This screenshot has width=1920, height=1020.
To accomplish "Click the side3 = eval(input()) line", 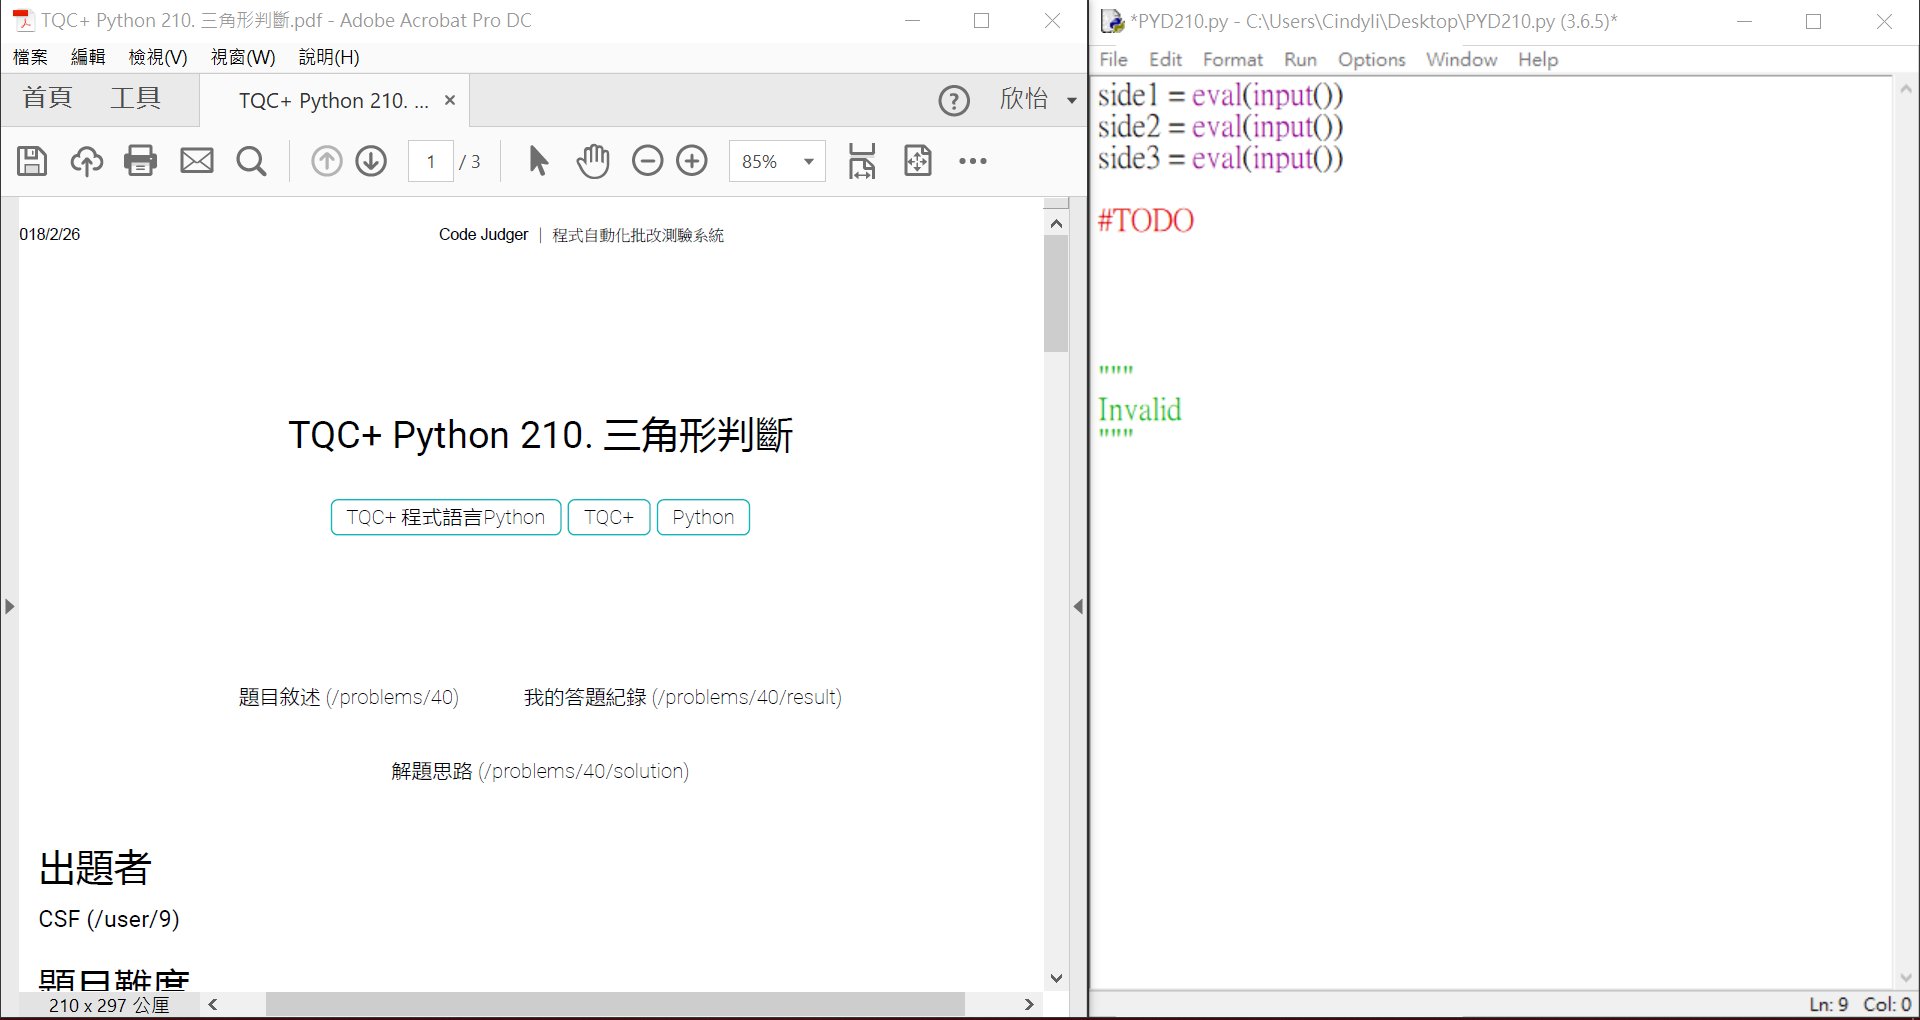I will [1220, 158].
